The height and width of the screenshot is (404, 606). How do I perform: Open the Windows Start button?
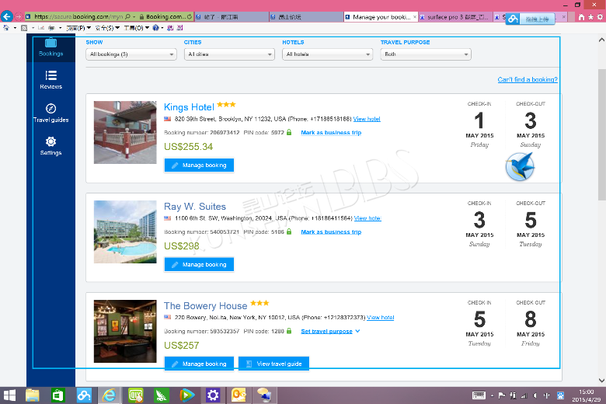9,395
